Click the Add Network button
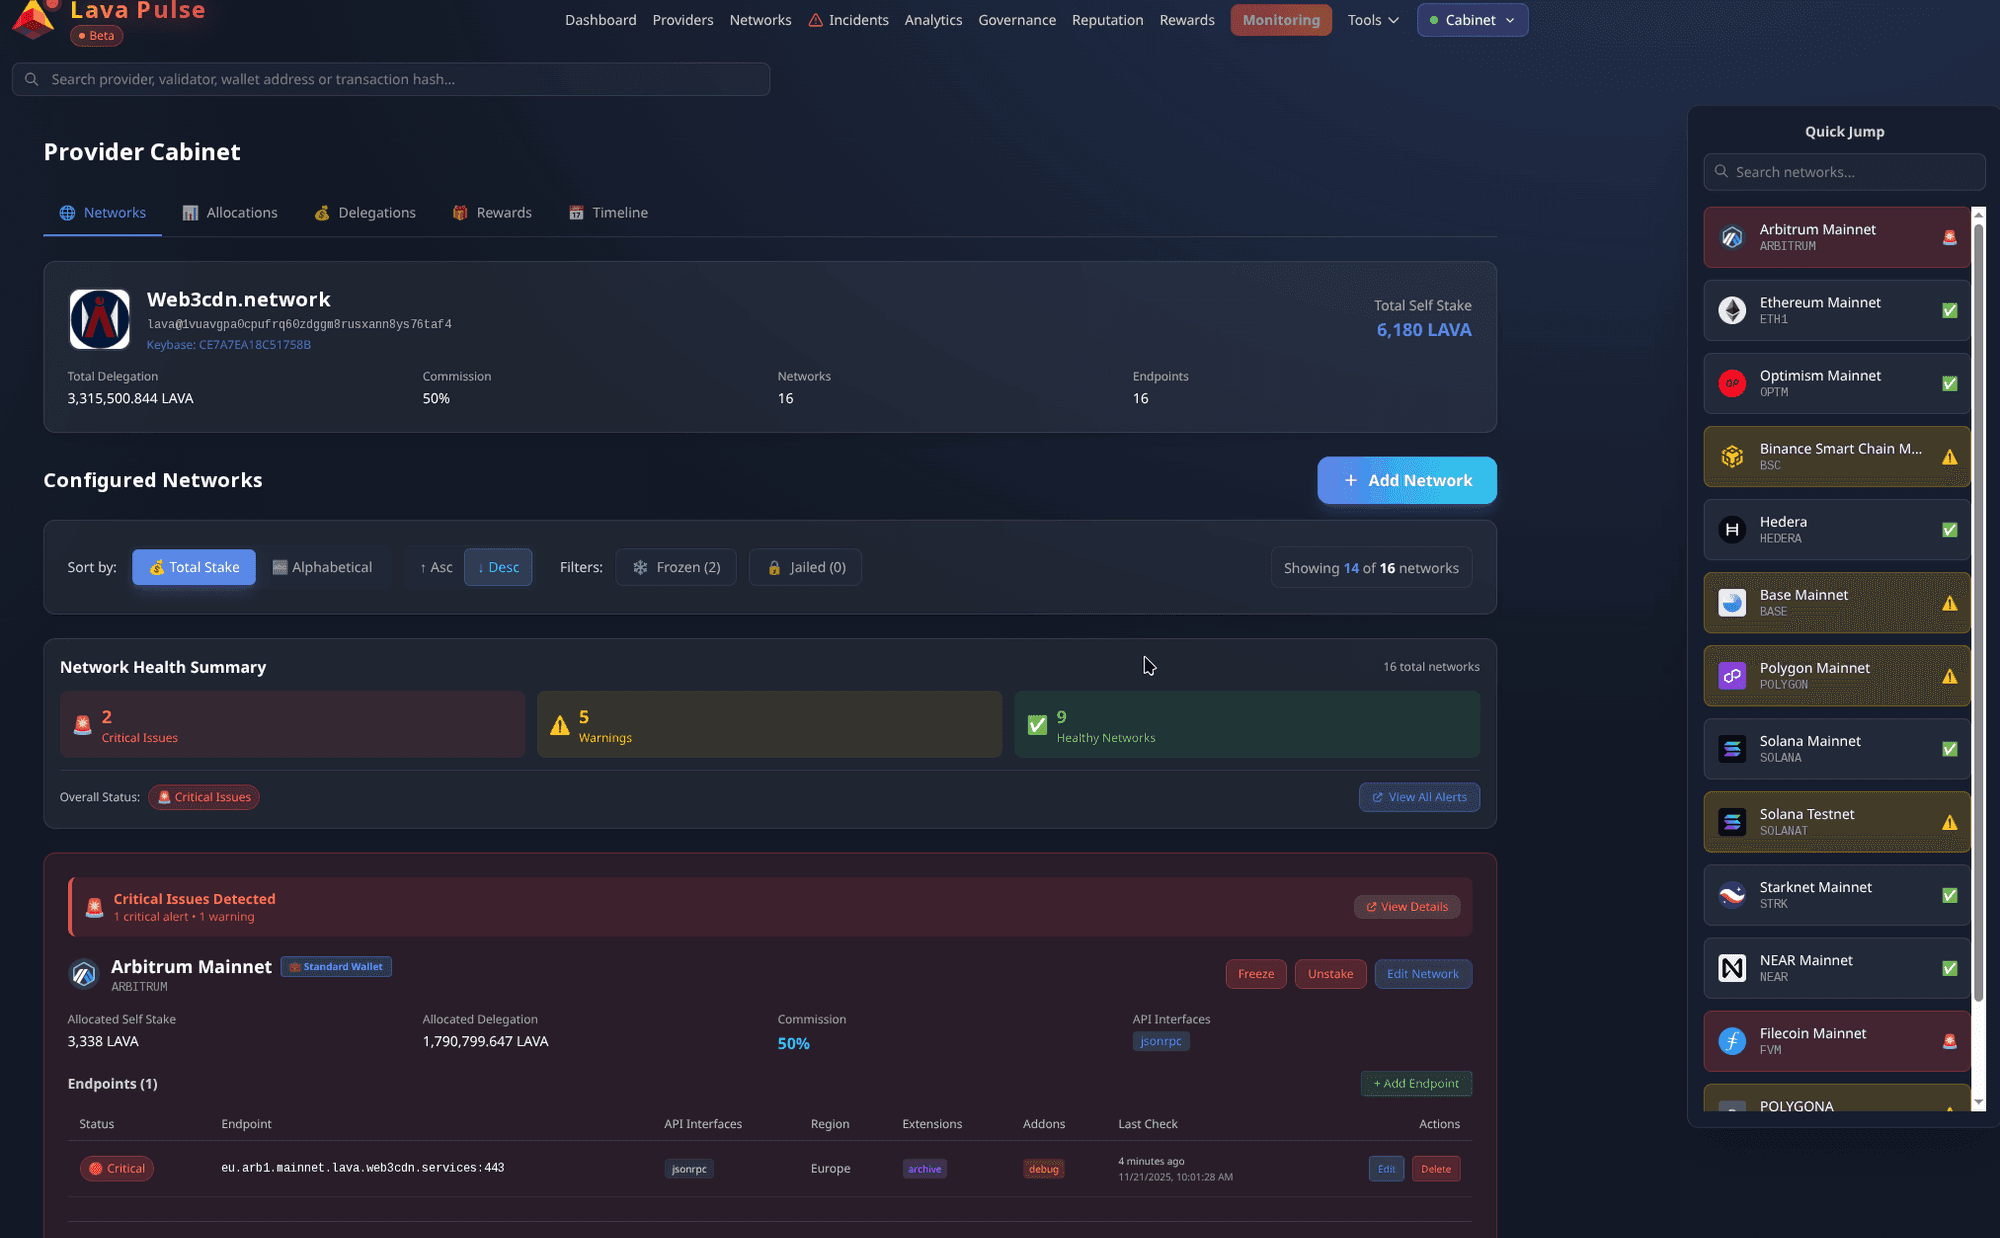 1406,480
